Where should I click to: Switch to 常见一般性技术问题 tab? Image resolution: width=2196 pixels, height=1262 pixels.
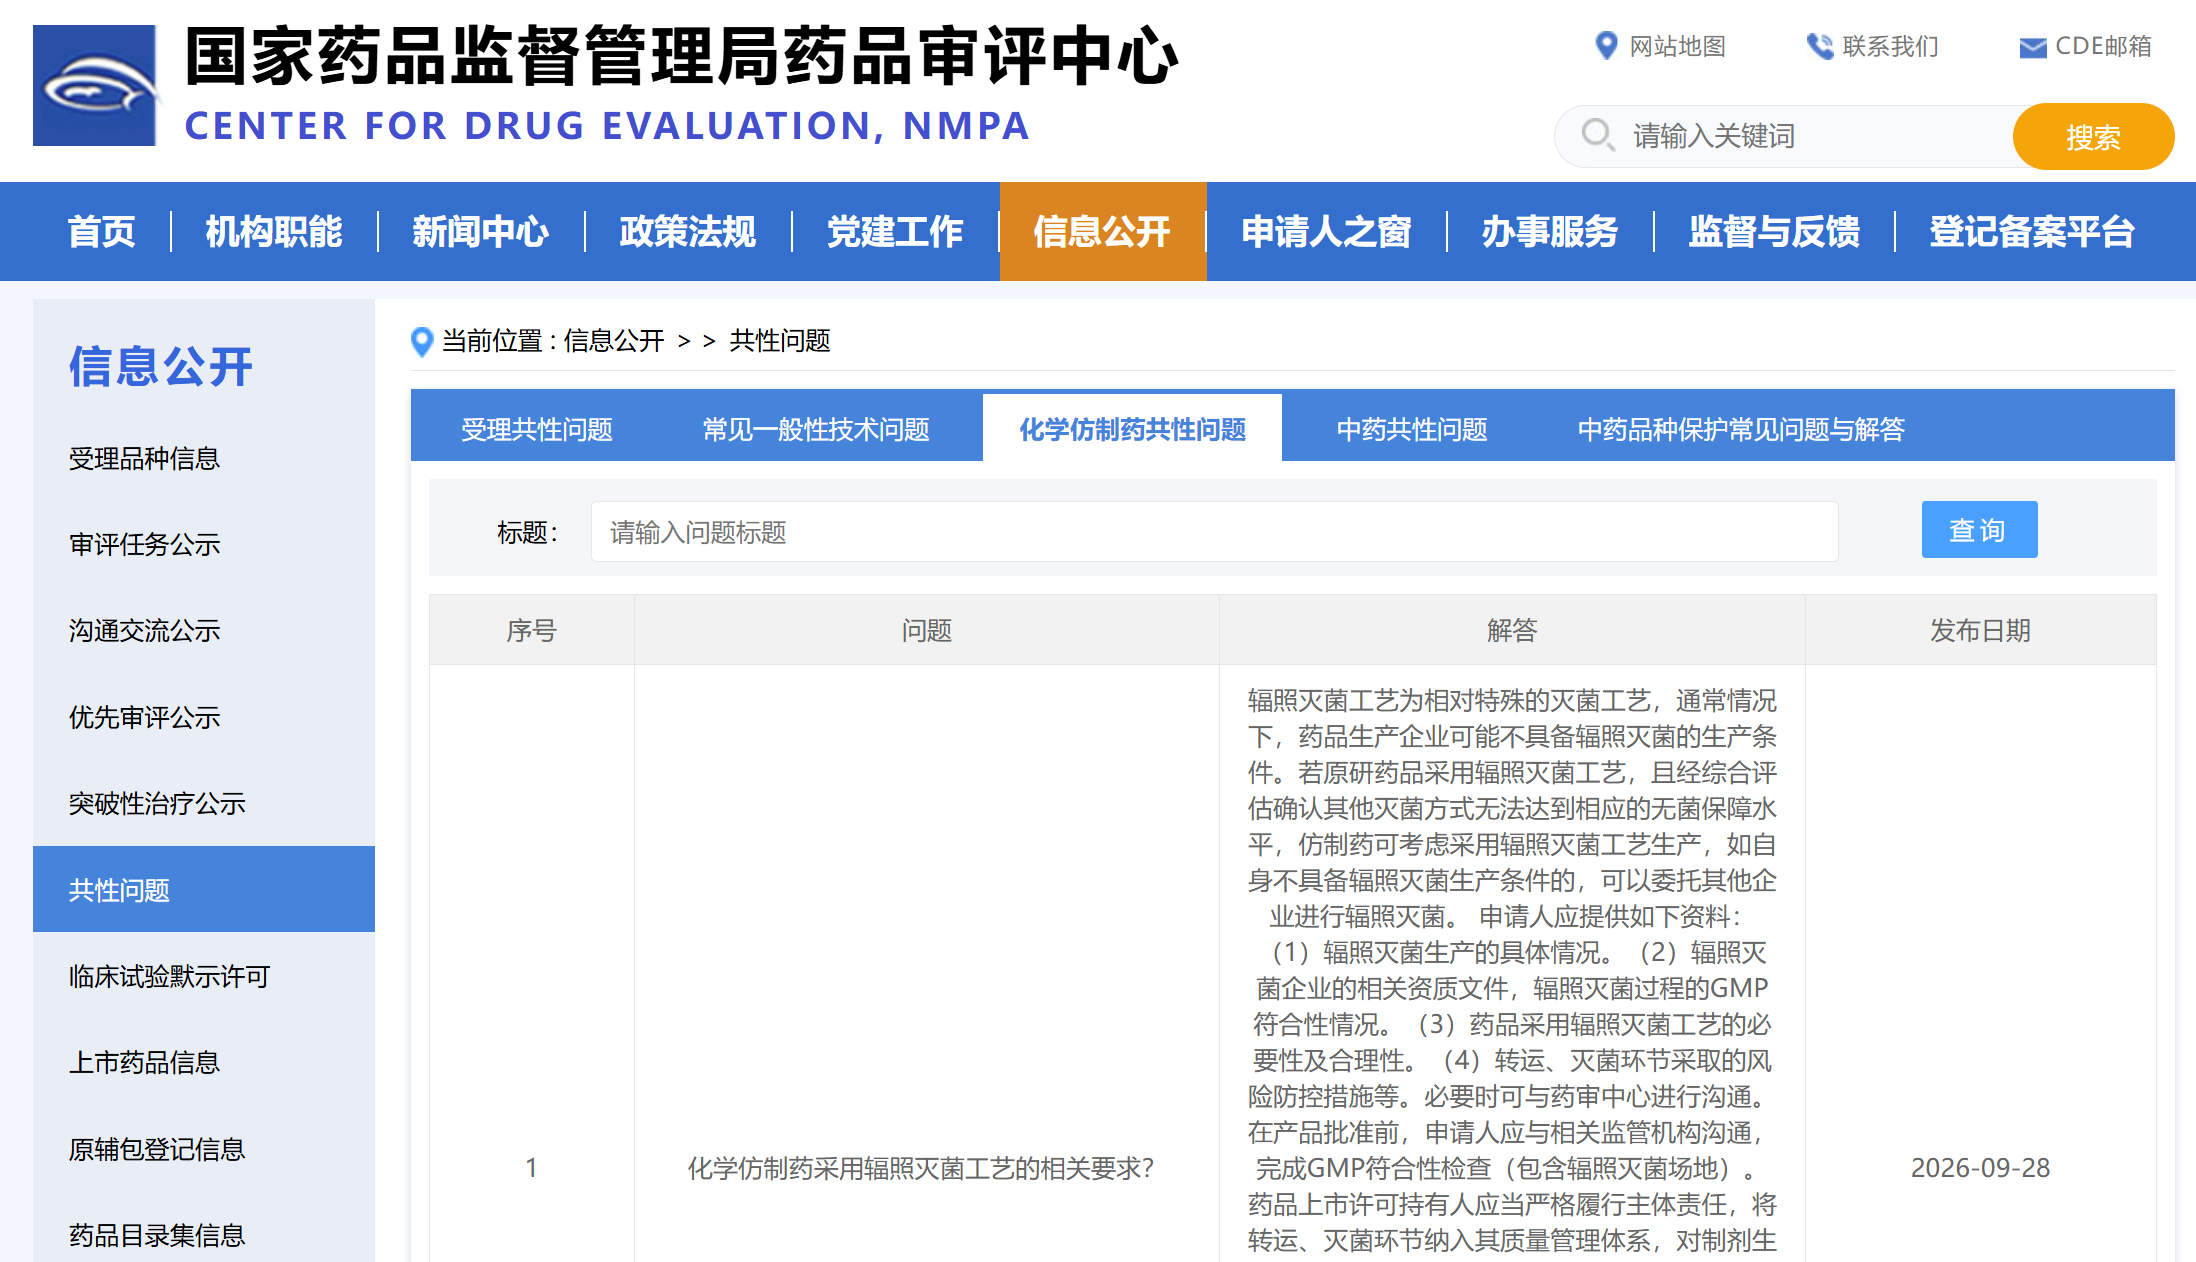tap(816, 429)
